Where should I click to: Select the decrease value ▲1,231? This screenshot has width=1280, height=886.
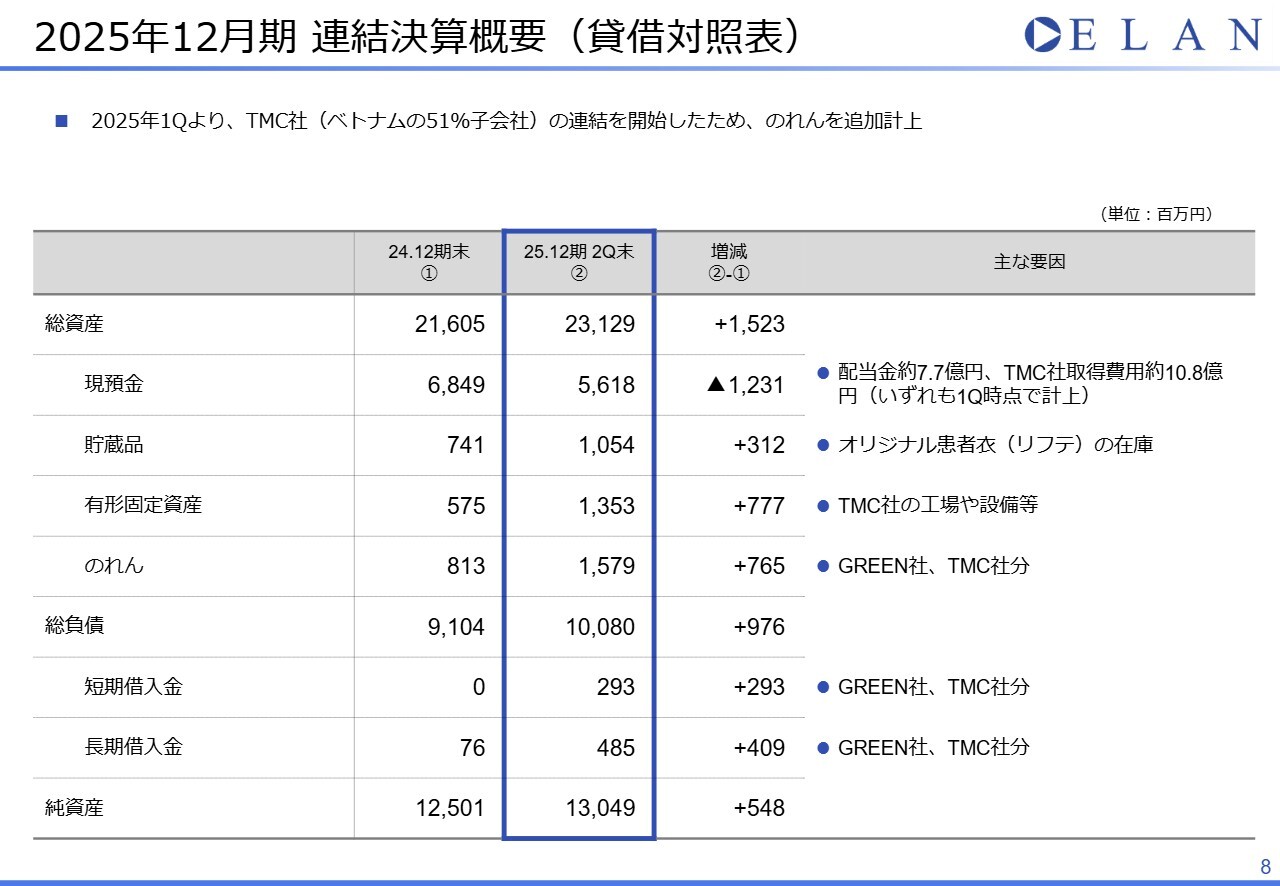tap(746, 385)
